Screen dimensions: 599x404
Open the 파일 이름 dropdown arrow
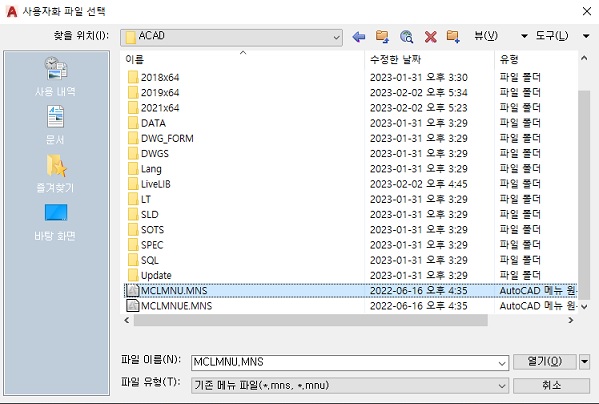pos(502,363)
